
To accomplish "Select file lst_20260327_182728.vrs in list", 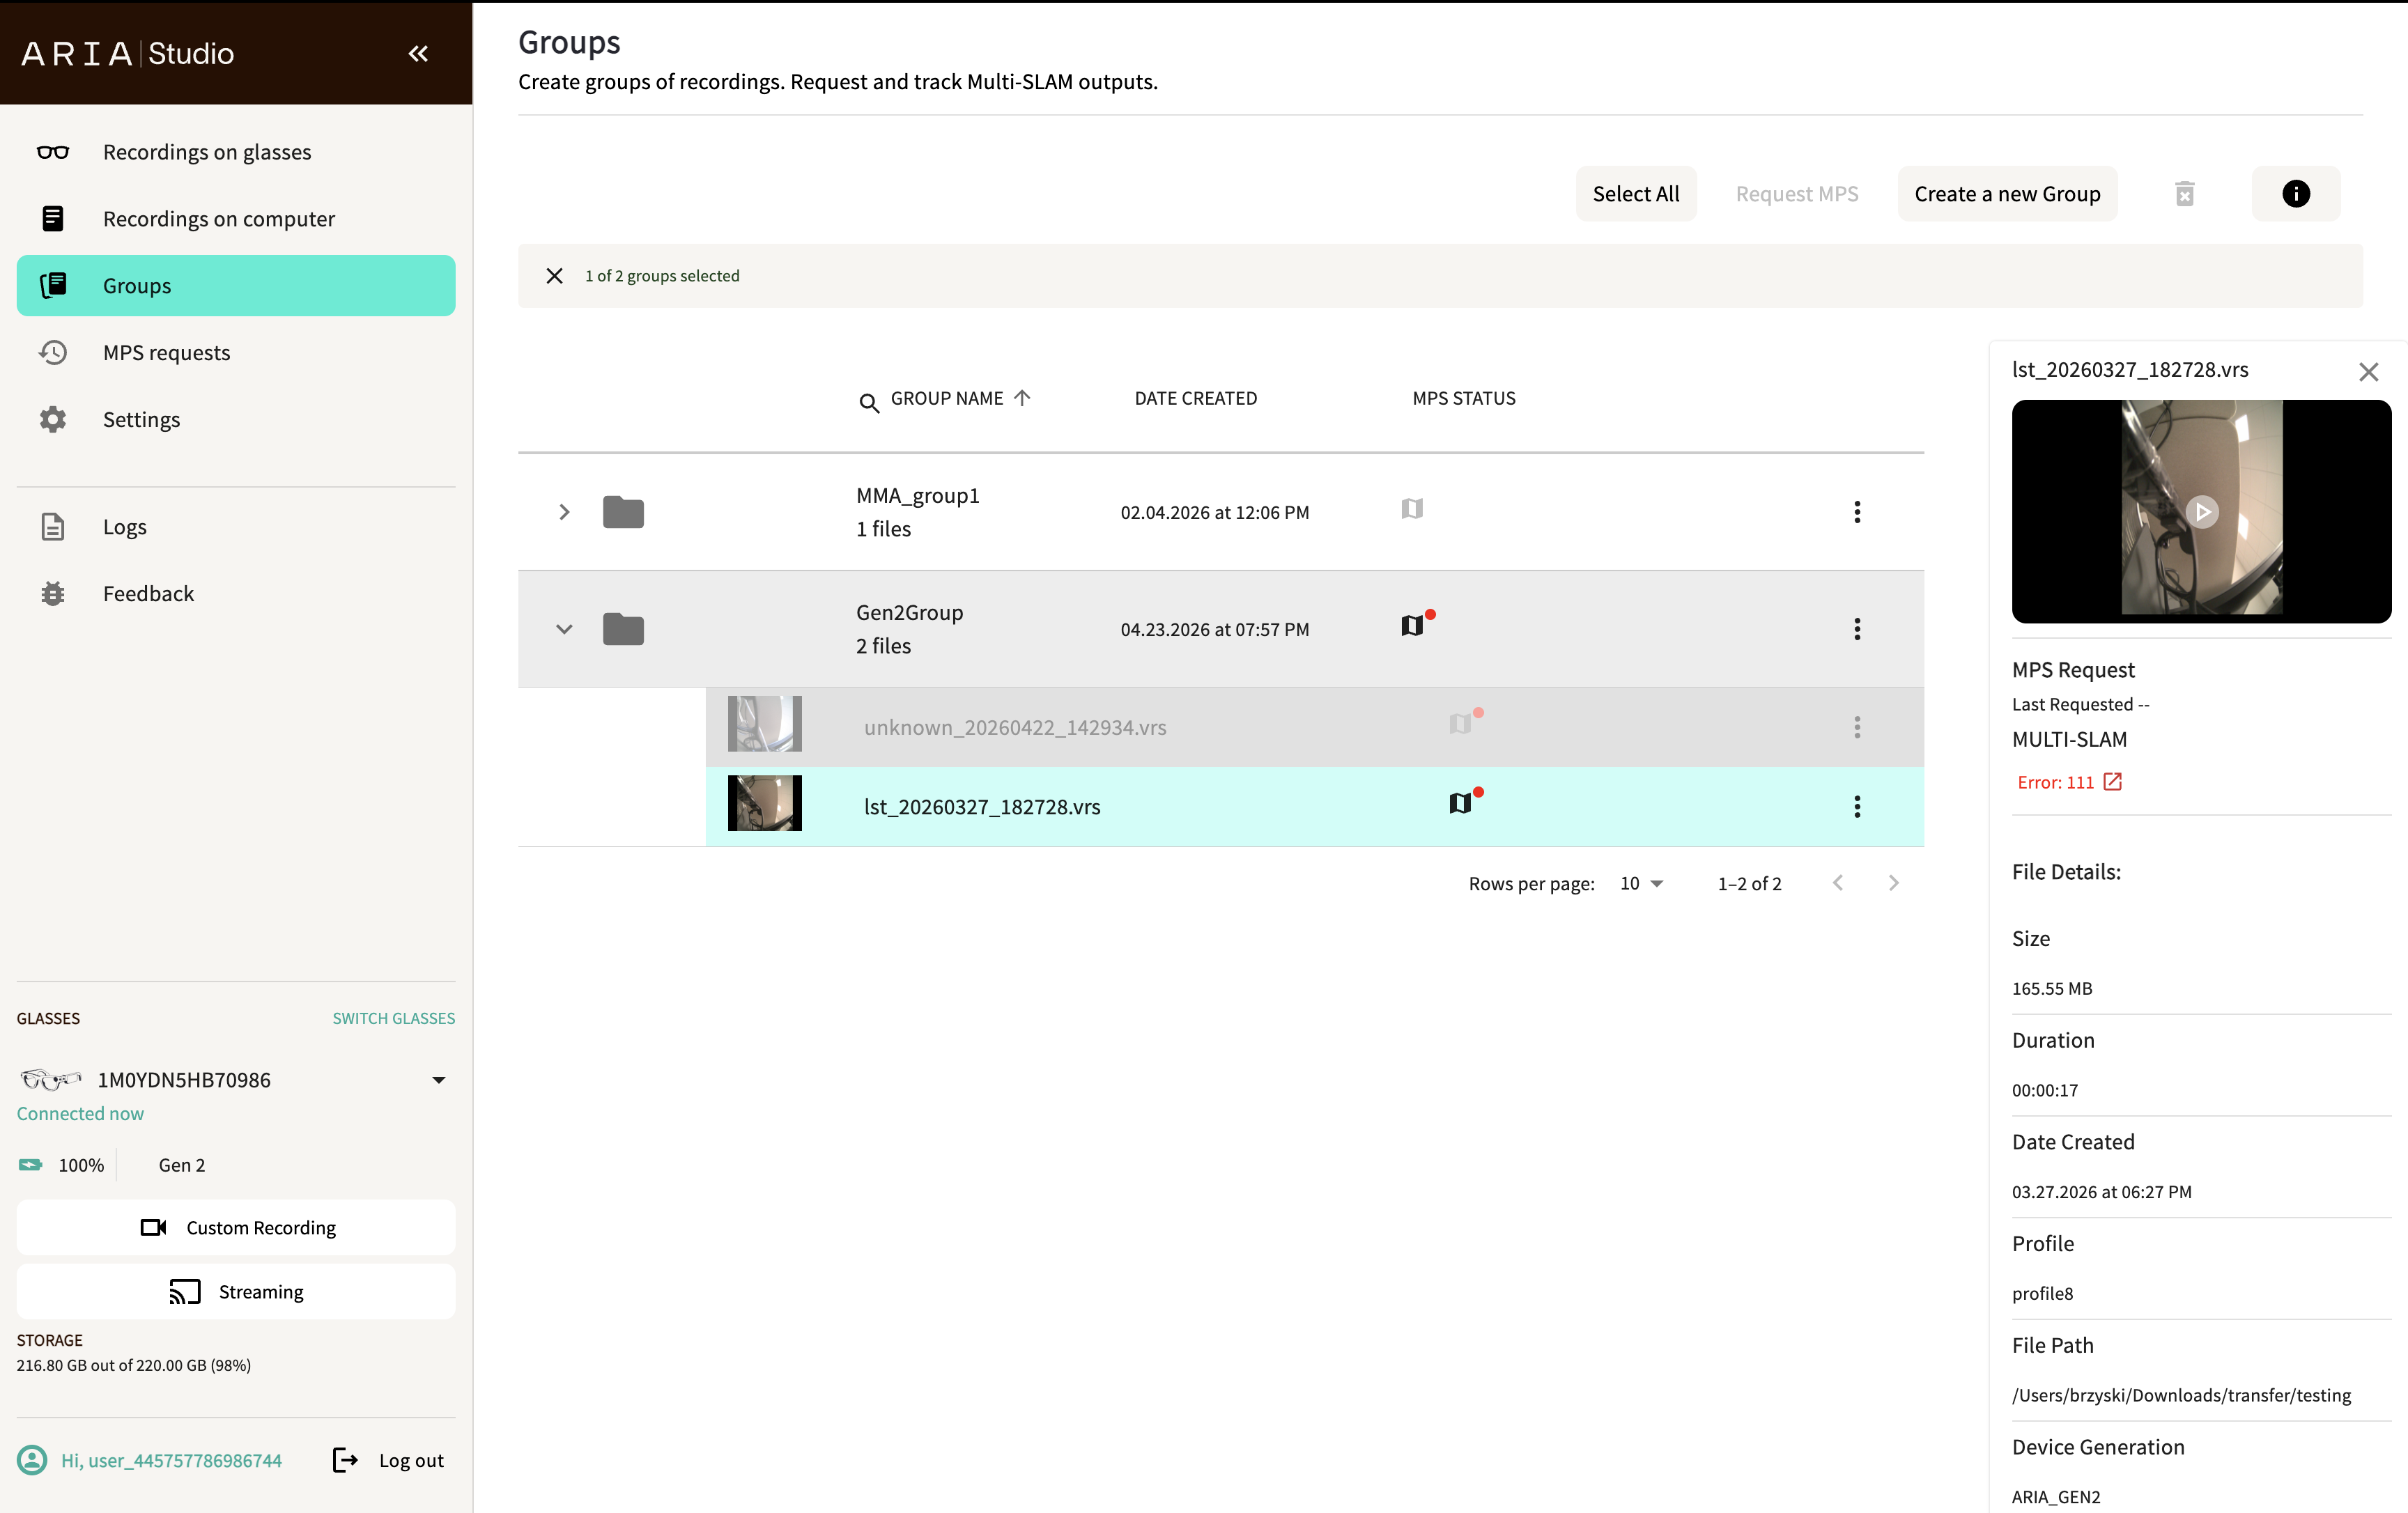I will click(x=982, y=807).
